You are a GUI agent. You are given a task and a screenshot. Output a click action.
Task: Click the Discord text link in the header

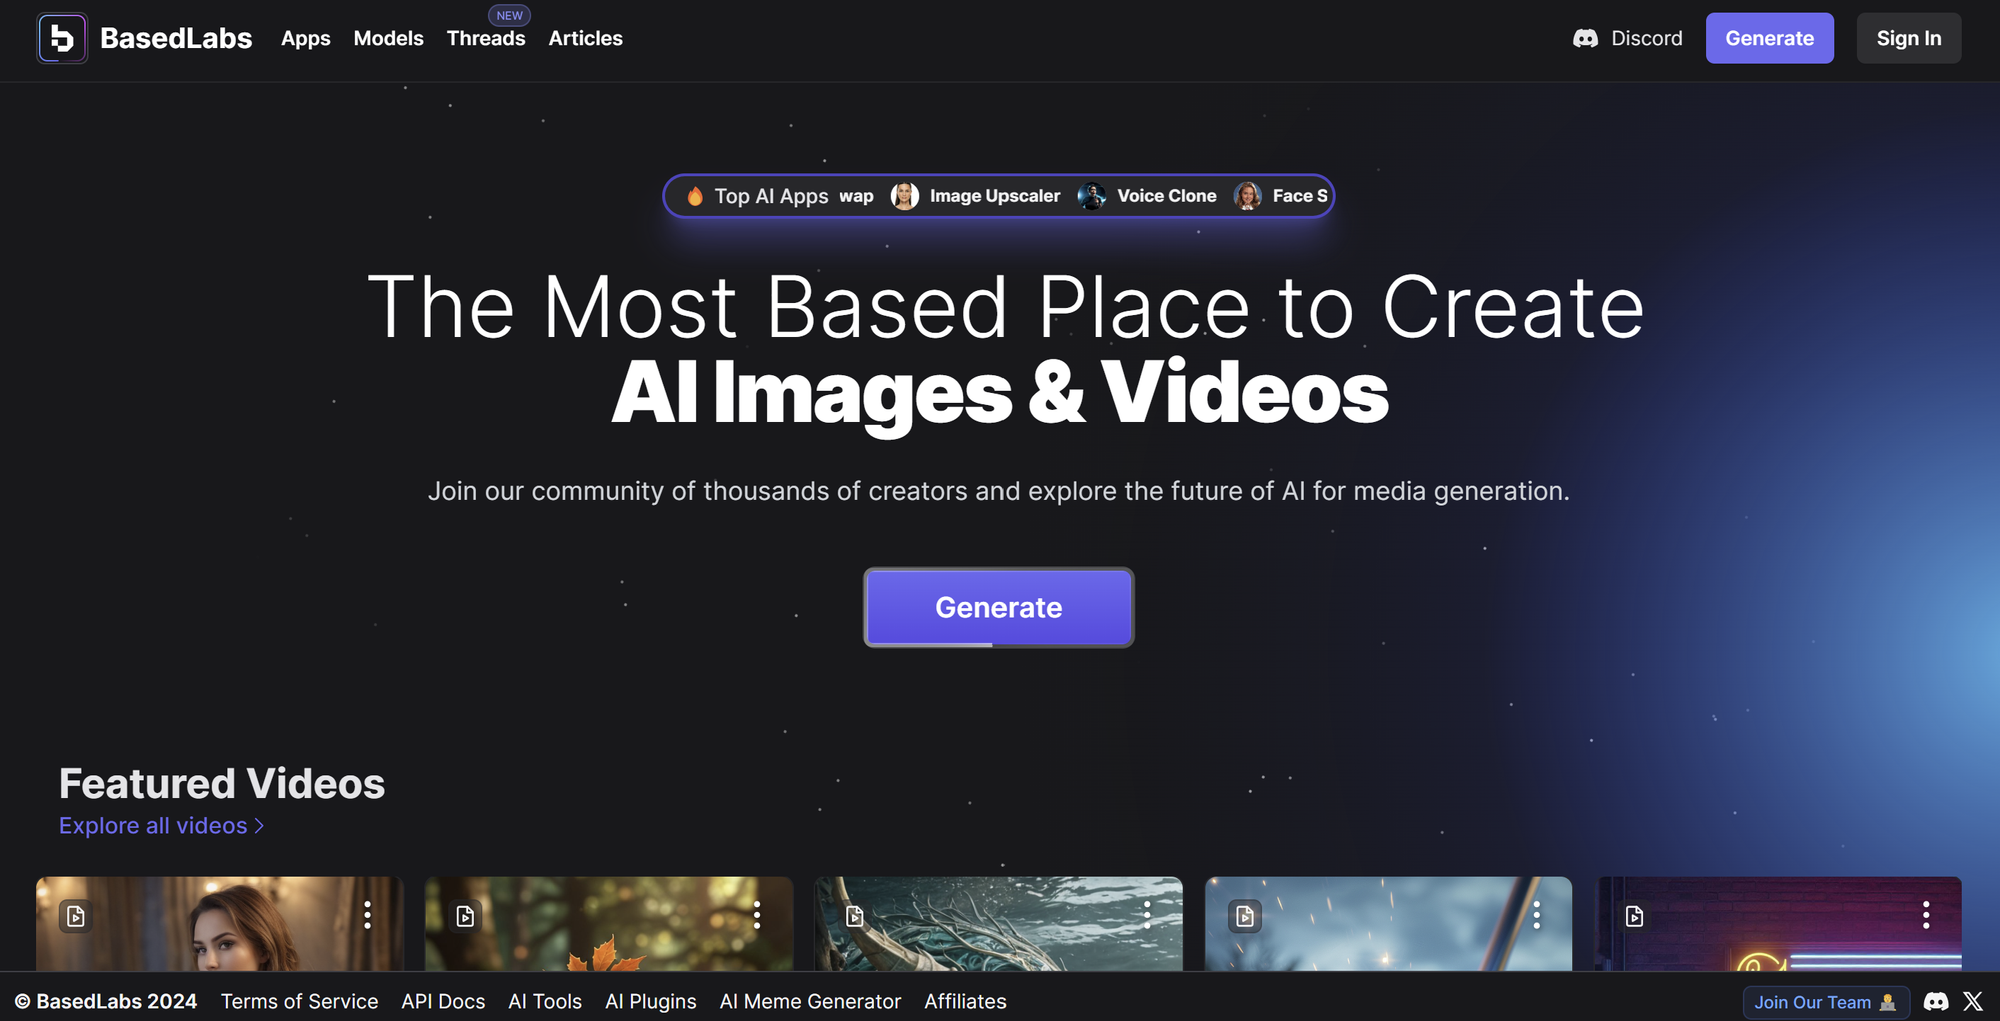[x=1646, y=38]
